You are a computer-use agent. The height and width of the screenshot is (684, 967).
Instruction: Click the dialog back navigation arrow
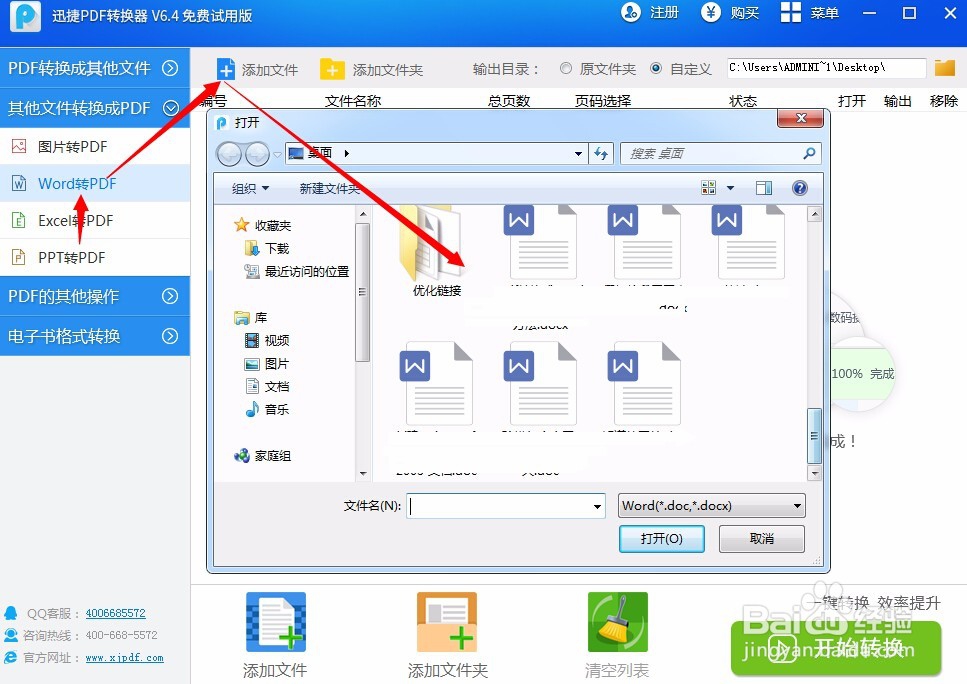click(x=229, y=154)
